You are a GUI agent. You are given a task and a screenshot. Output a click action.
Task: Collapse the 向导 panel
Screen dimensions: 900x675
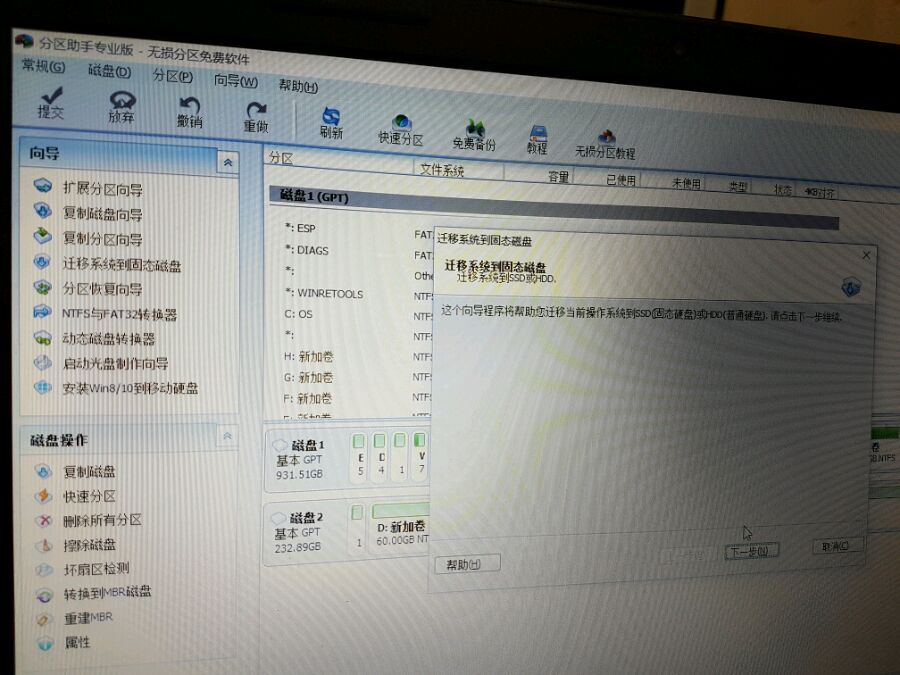point(228,162)
